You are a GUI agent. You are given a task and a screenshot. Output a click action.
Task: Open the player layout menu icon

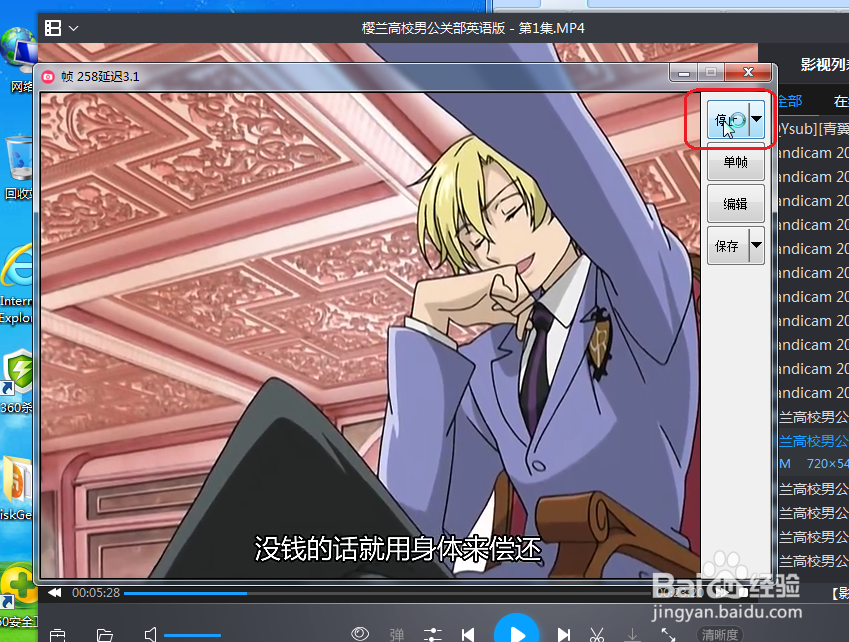pyautogui.click(x=53, y=28)
